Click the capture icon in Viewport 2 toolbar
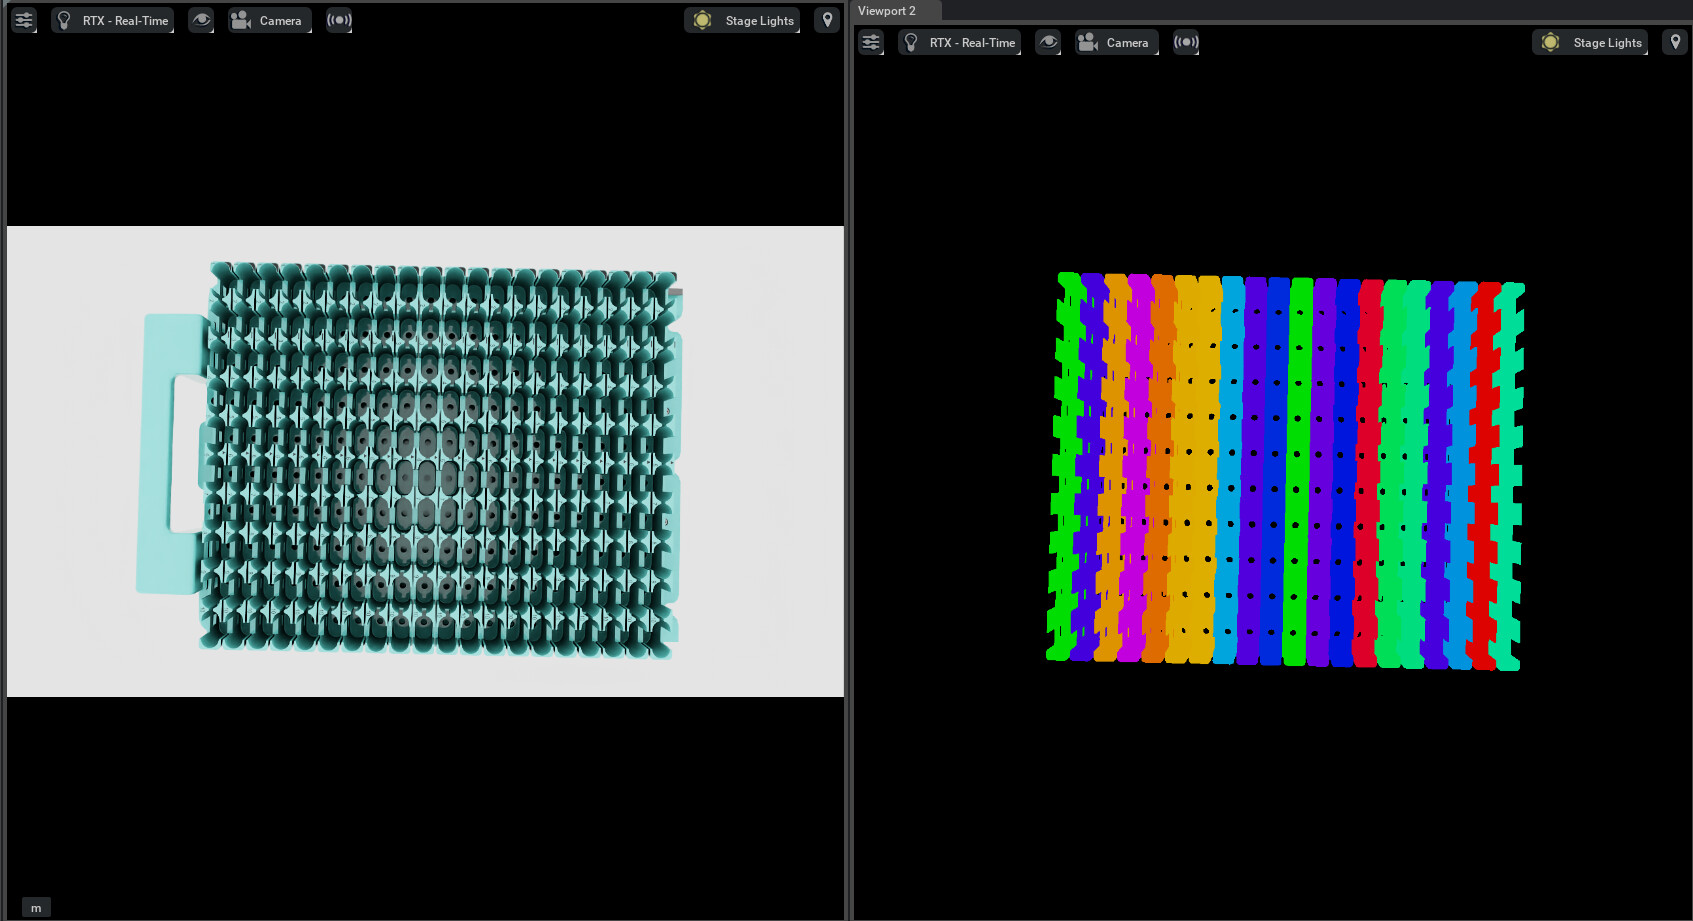 (x=1186, y=41)
